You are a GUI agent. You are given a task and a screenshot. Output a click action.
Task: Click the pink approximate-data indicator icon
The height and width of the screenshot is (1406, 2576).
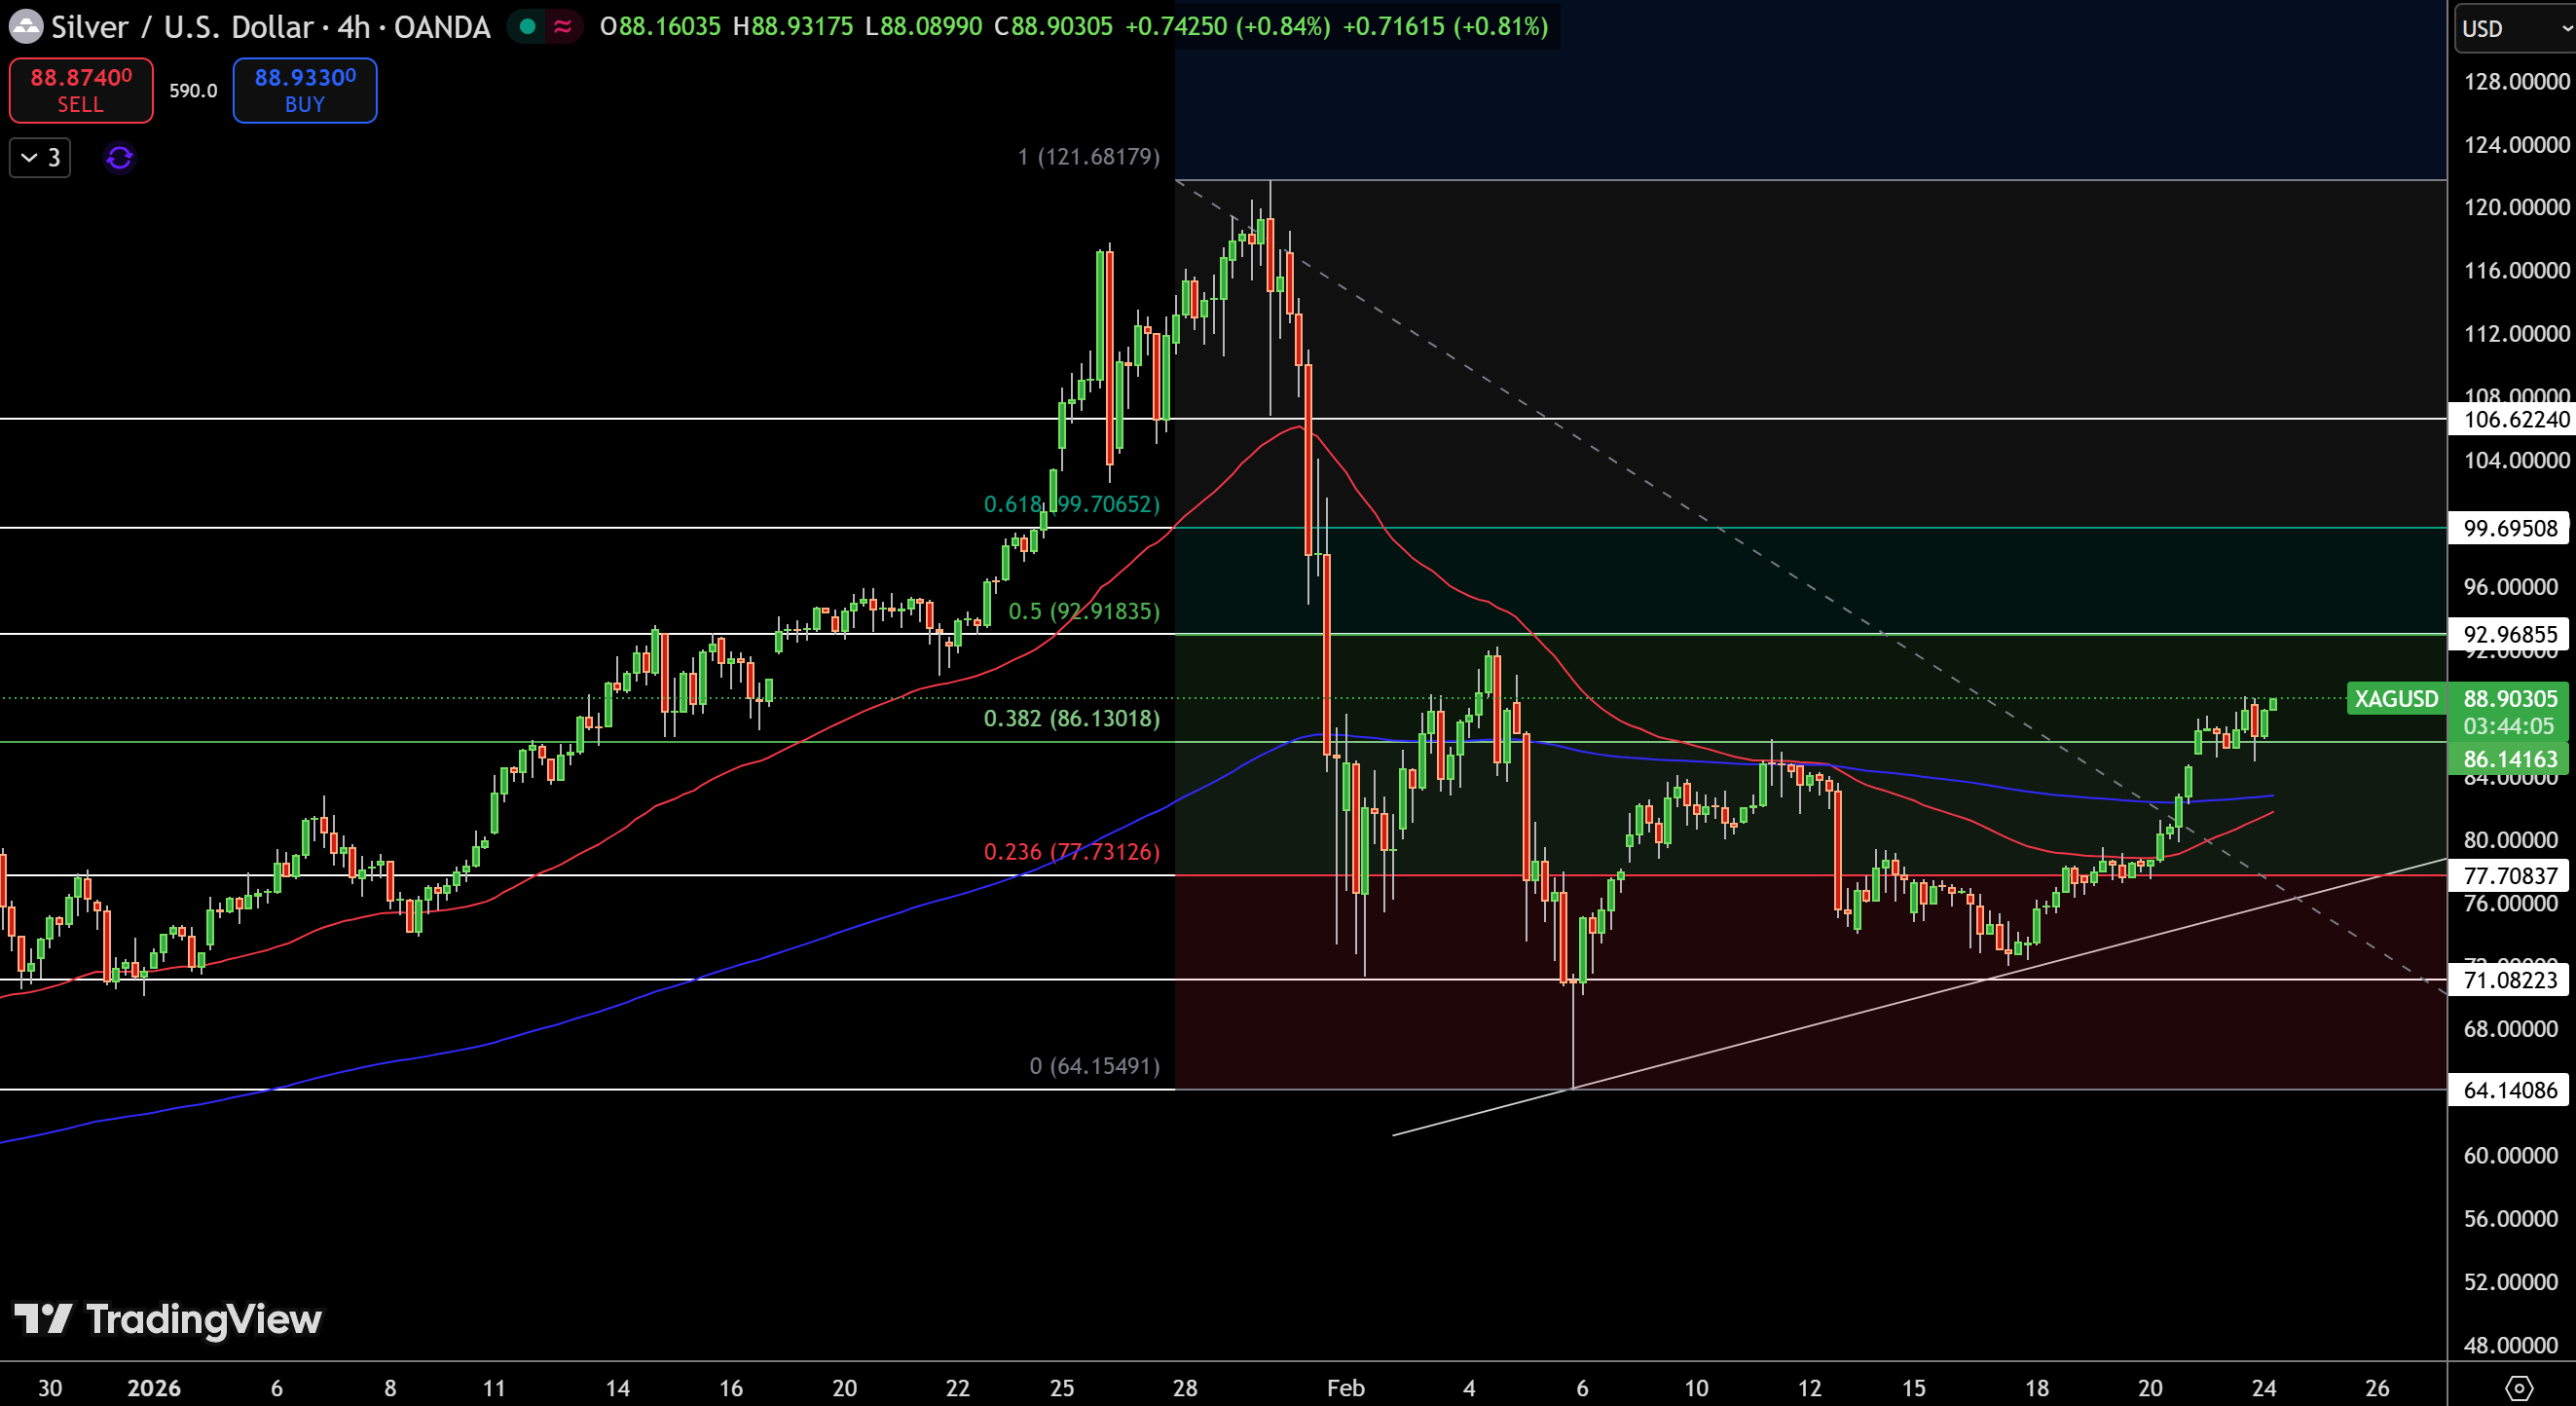[x=563, y=26]
